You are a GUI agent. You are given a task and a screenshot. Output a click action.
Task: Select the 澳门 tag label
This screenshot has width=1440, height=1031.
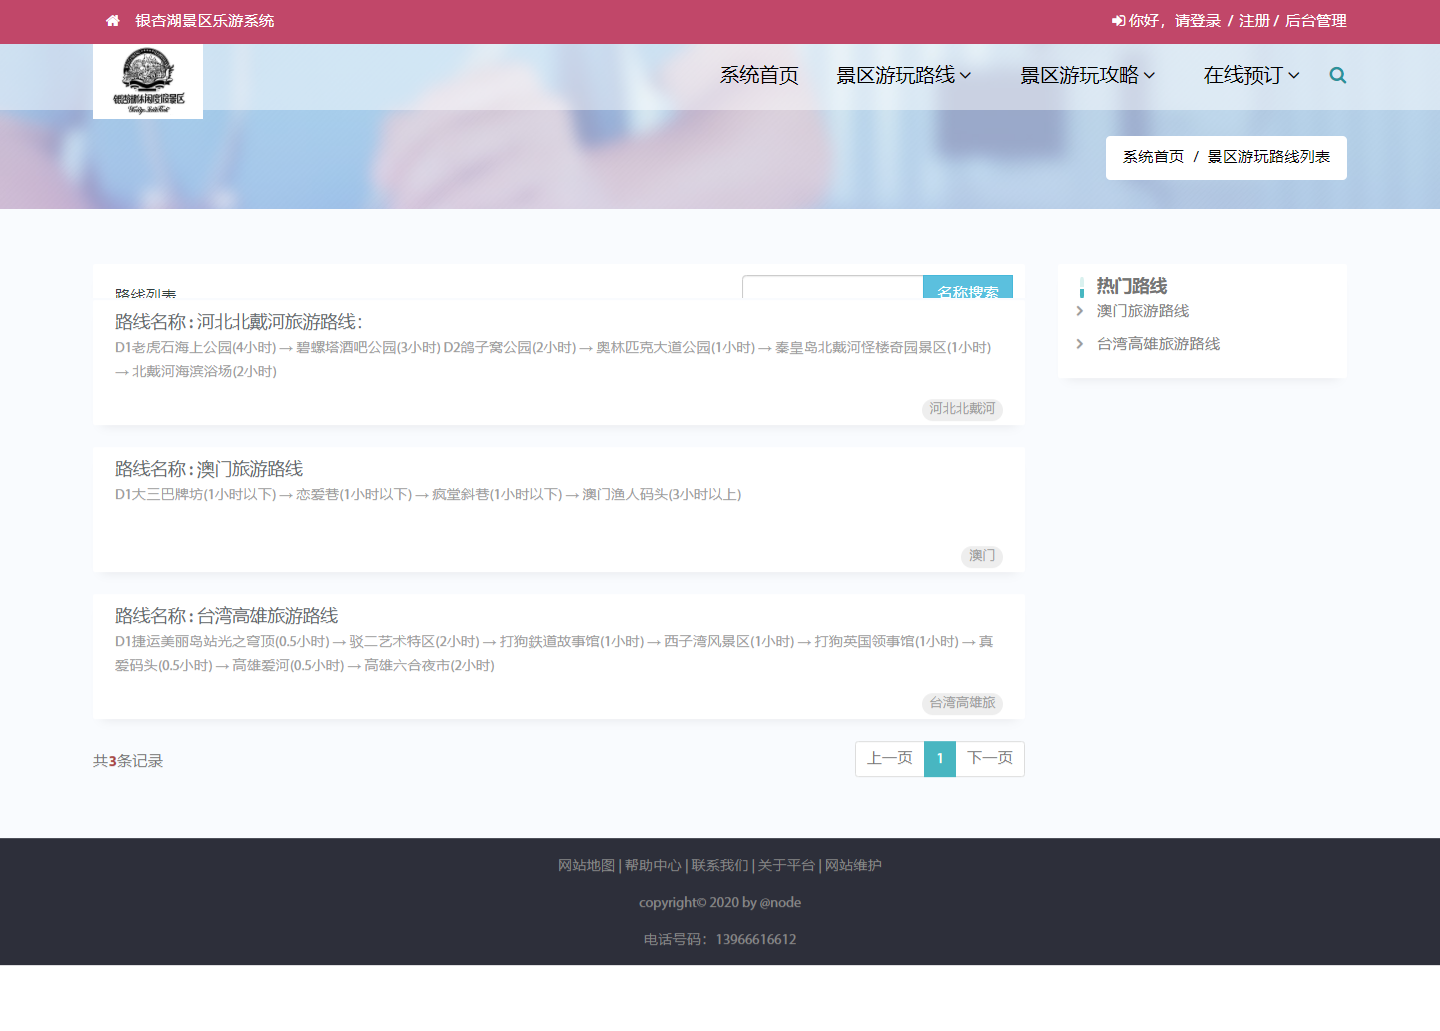click(982, 556)
